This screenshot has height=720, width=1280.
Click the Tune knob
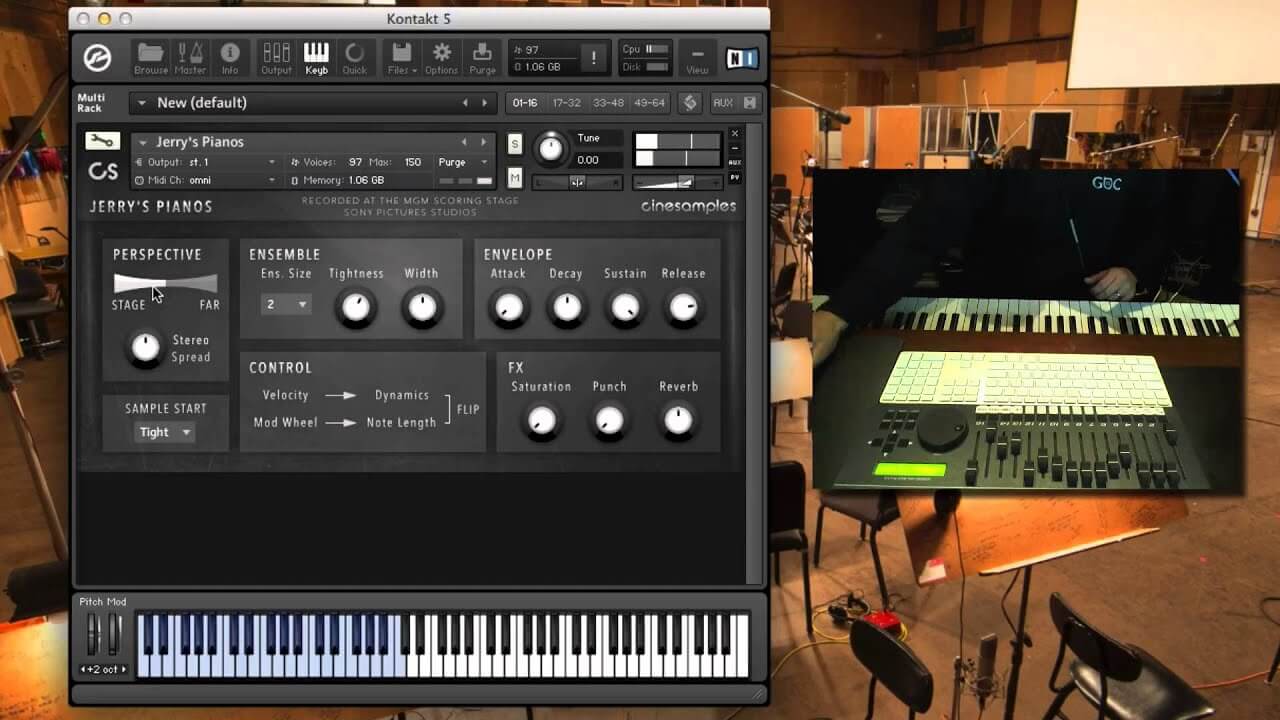pyautogui.click(x=551, y=149)
